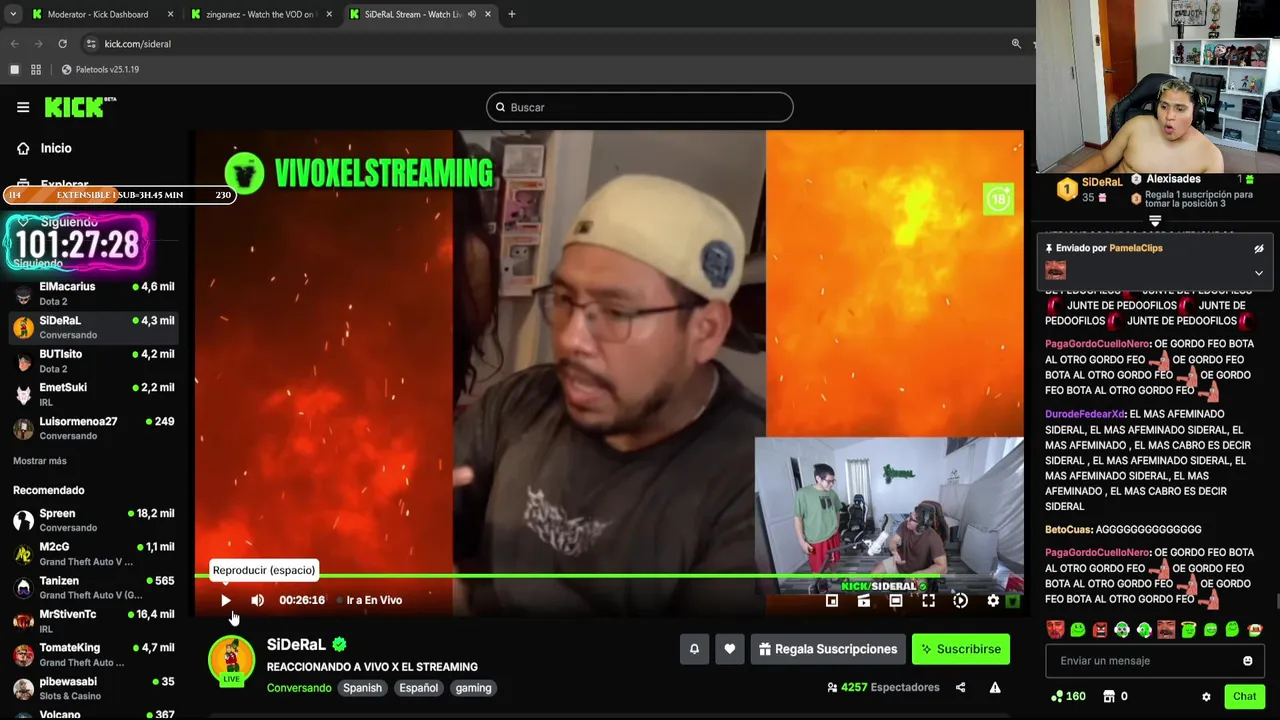
Task: Hide the pinned message eye-slash icon
Action: [x=1259, y=249]
